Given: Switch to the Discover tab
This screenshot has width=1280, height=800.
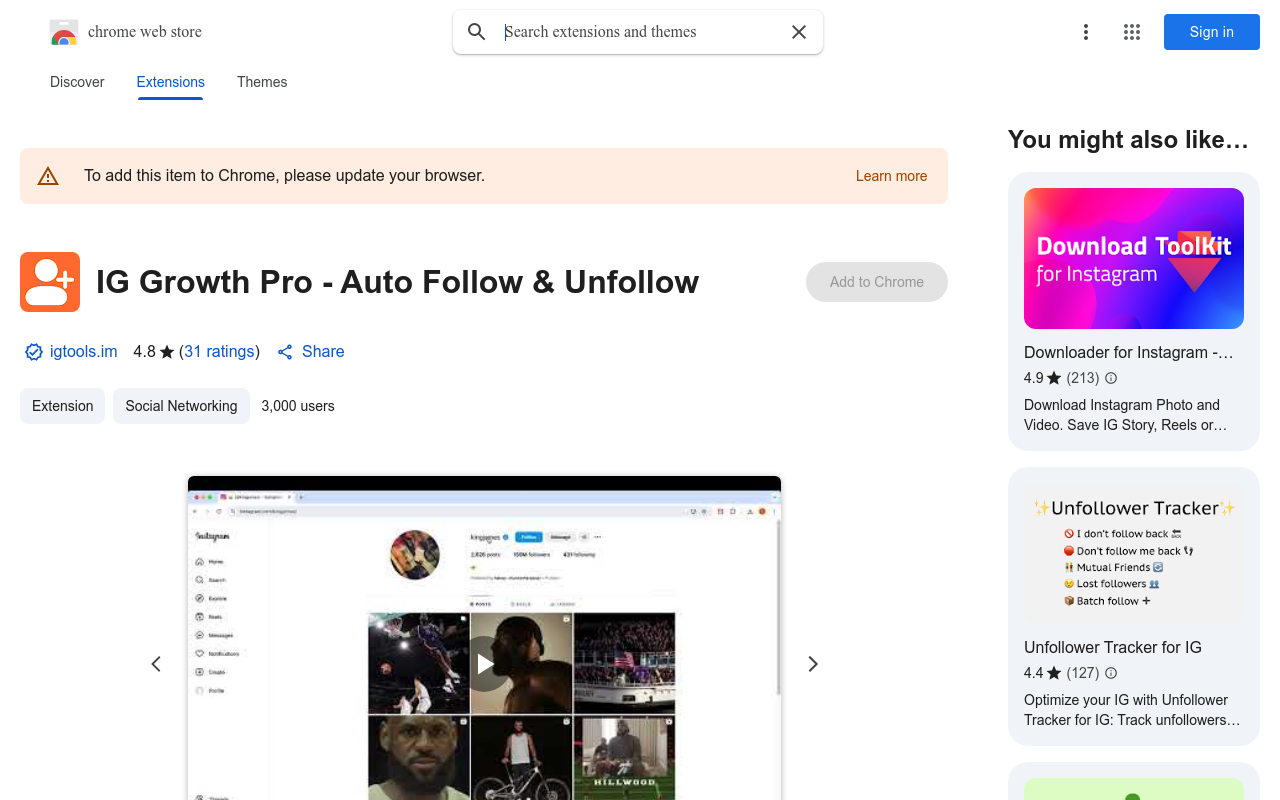Looking at the screenshot, I should 77,82.
